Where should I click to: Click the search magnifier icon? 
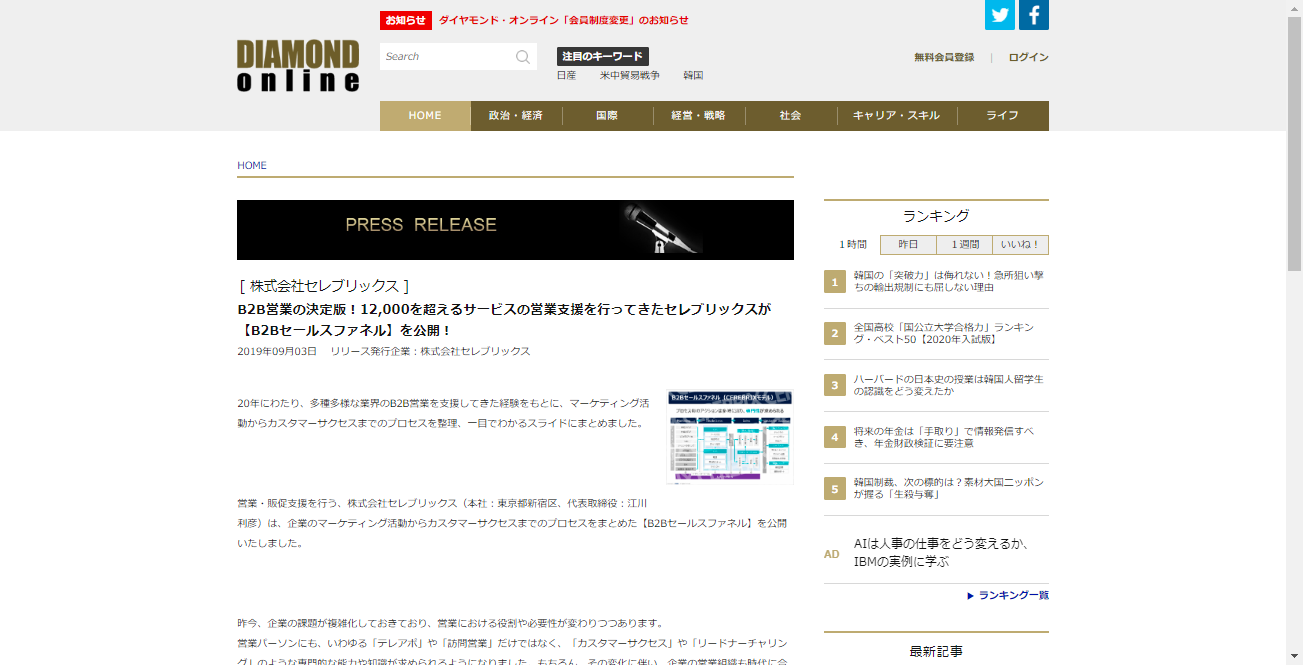pyautogui.click(x=523, y=57)
